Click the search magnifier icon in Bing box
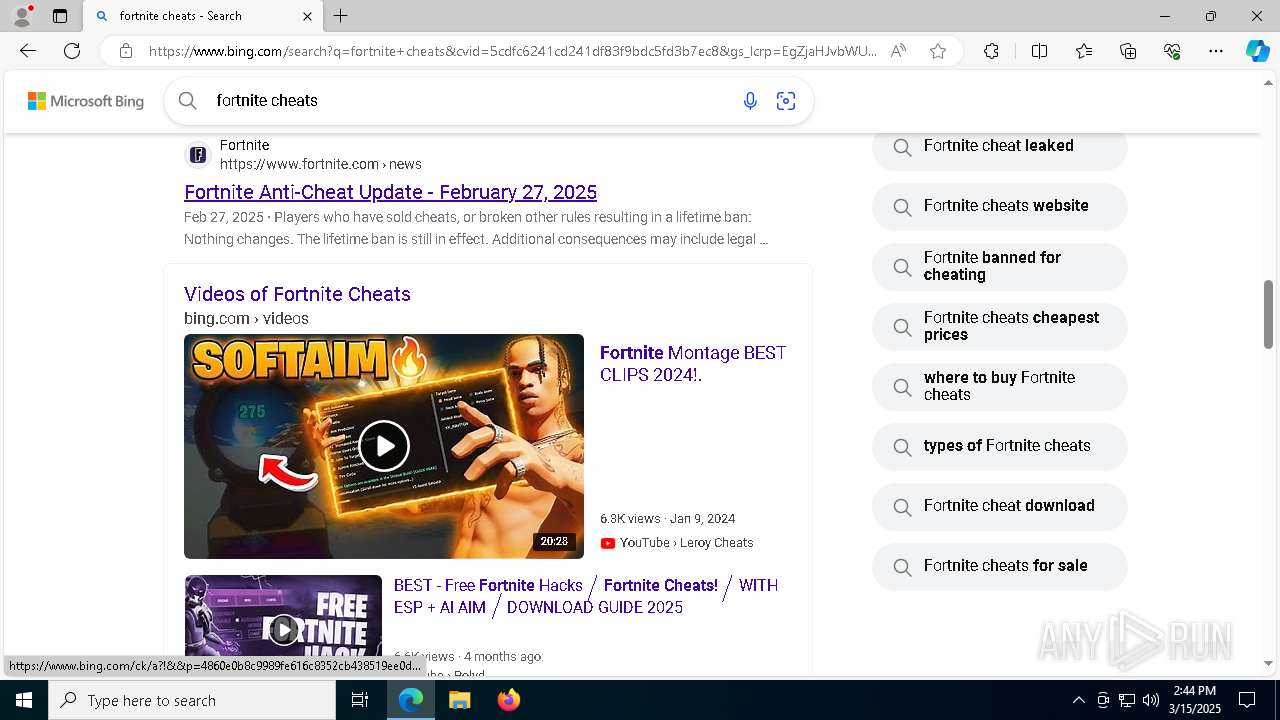 click(x=187, y=100)
